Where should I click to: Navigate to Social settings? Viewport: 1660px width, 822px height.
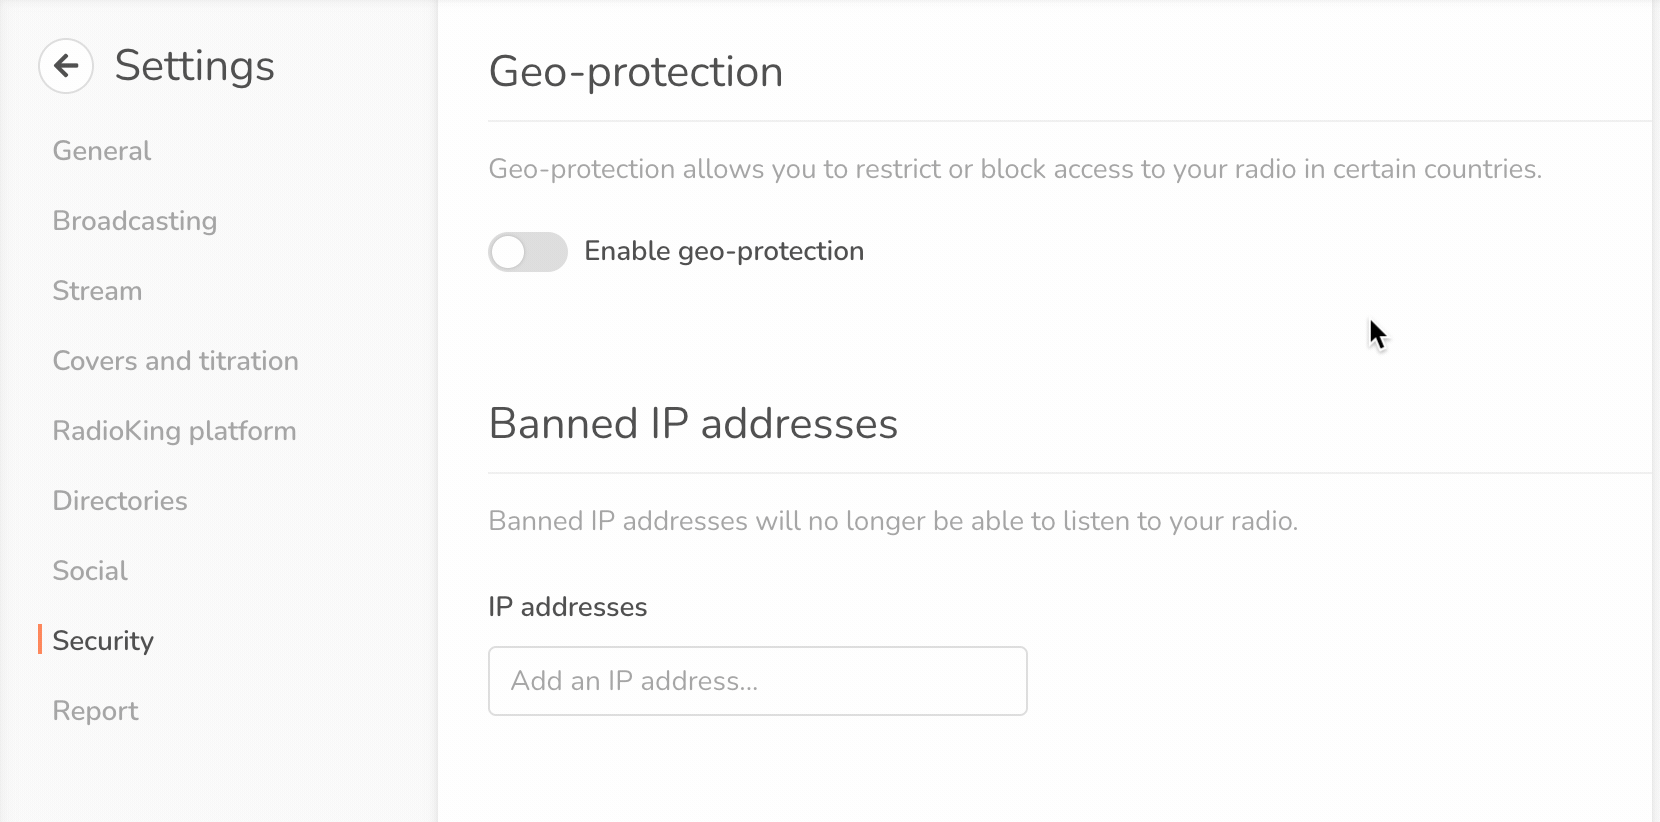tap(90, 571)
